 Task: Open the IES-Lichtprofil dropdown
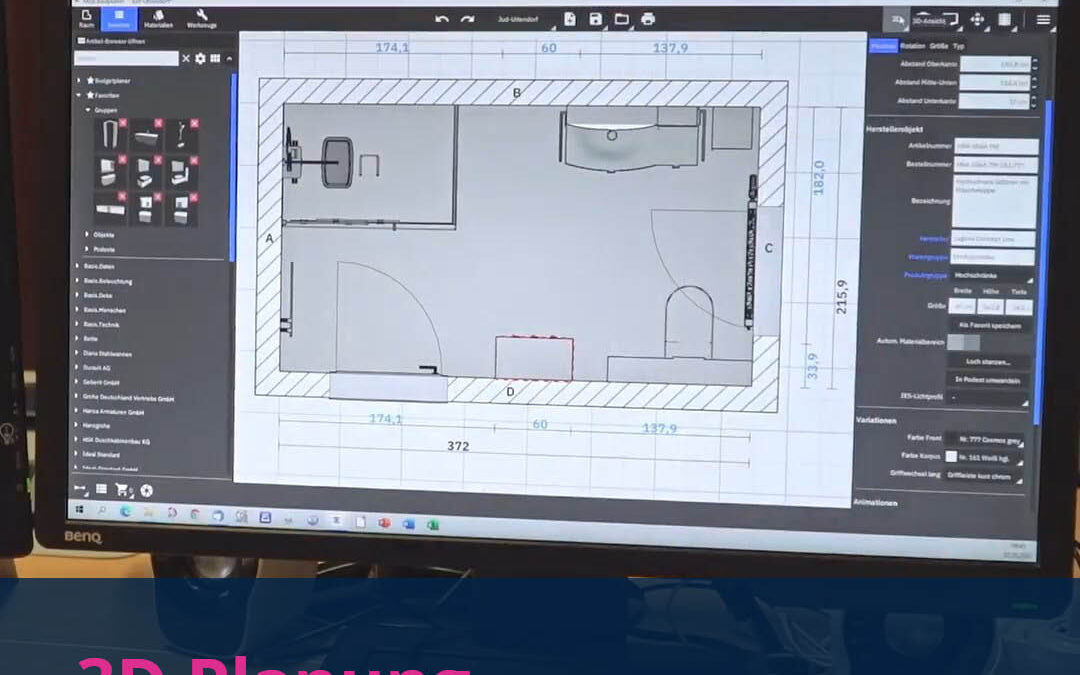(x=987, y=397)
